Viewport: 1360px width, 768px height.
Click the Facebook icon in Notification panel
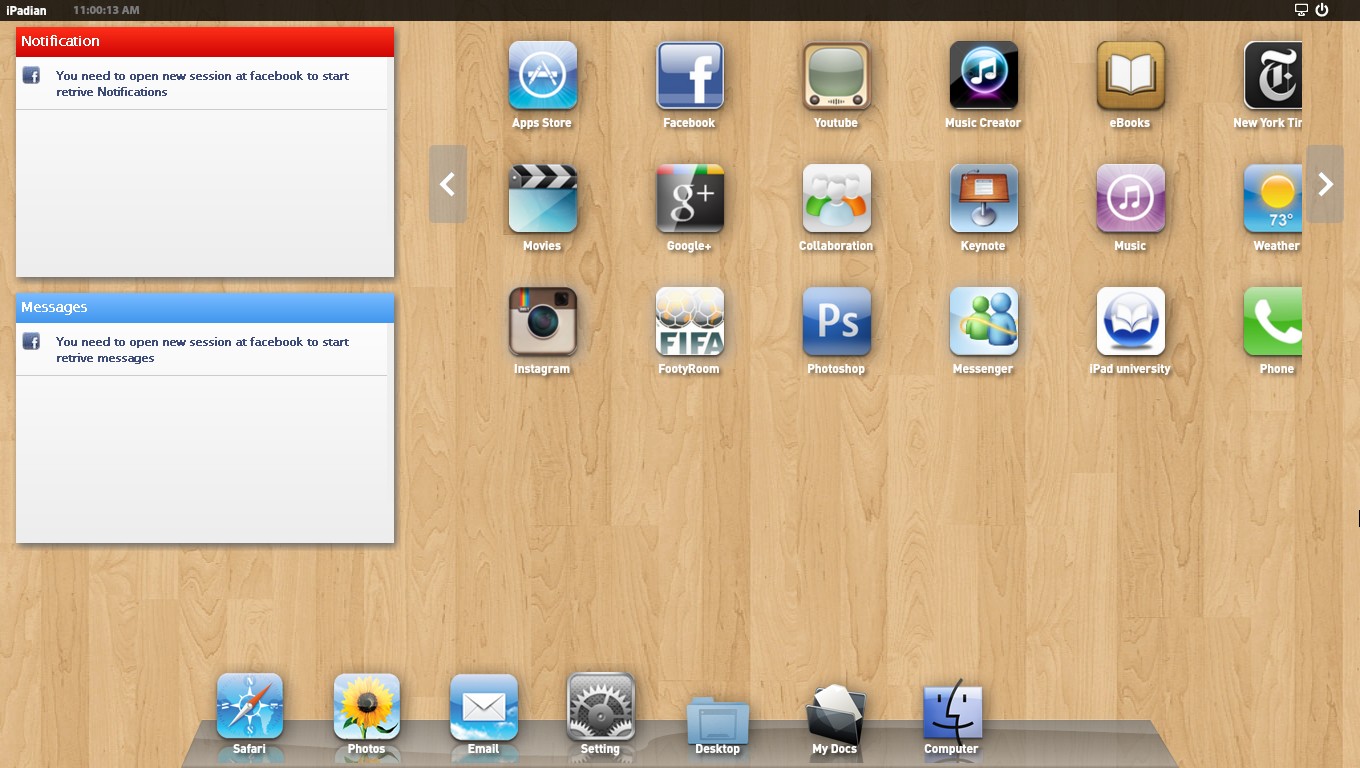coord(31,75)
